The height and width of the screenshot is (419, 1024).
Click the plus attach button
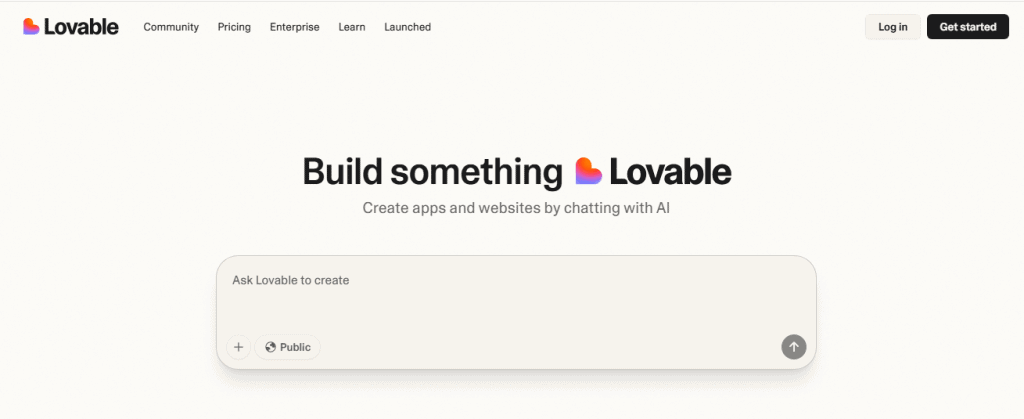pyautogui.click(x=238, y=347)
